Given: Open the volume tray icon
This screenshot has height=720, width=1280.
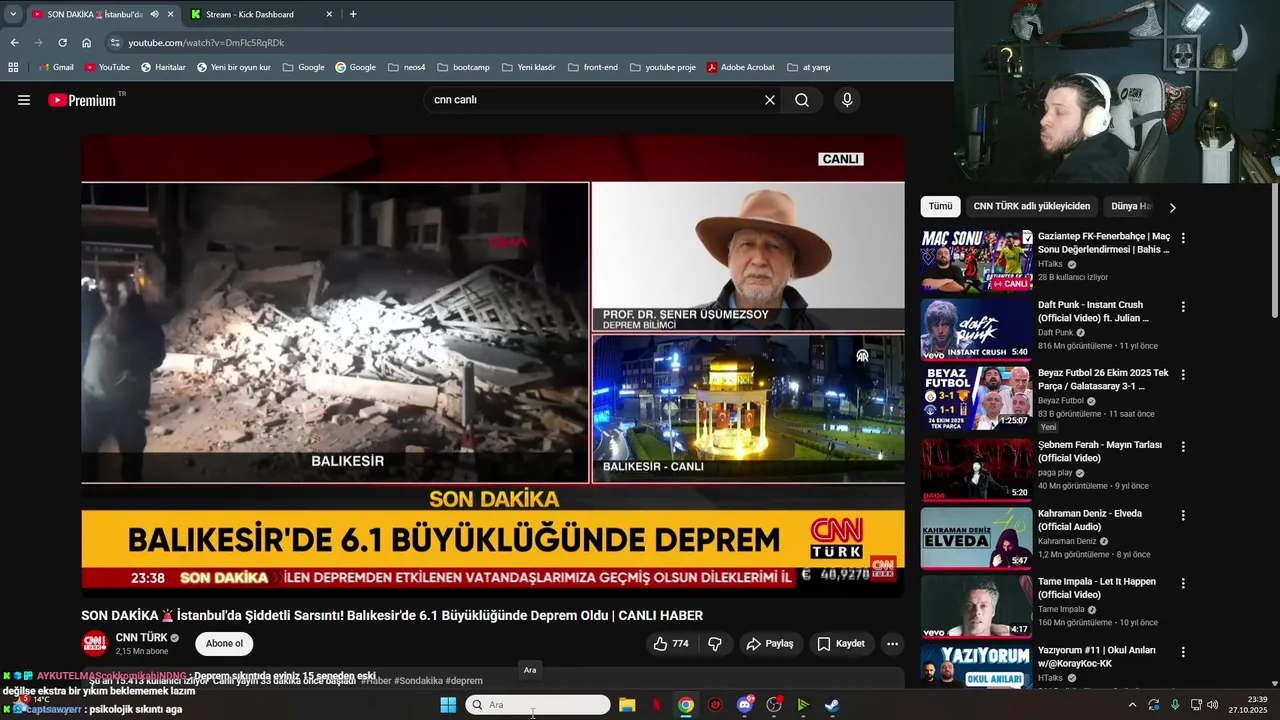Looking at the screenshot, I should 1213,705.
